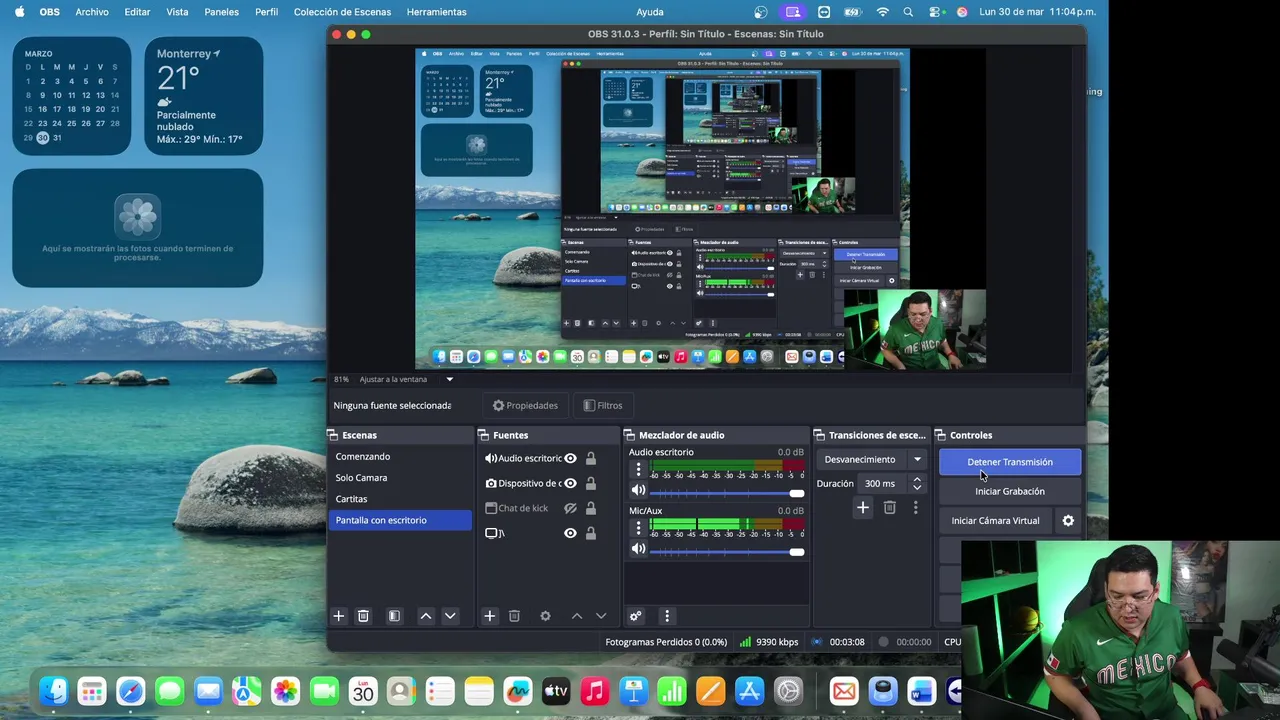Decrease transition duration with down stepper
Image resolution: width=1280 pixels, height=720 pixels.
[917, 489]
